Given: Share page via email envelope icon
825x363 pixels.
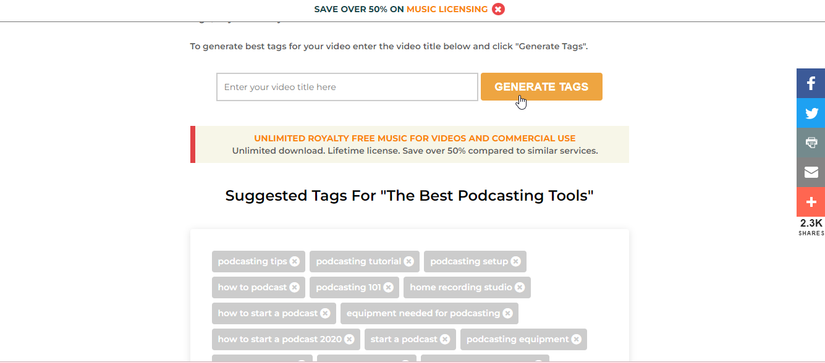Looking at the screenshot, I should click(811, 172).
